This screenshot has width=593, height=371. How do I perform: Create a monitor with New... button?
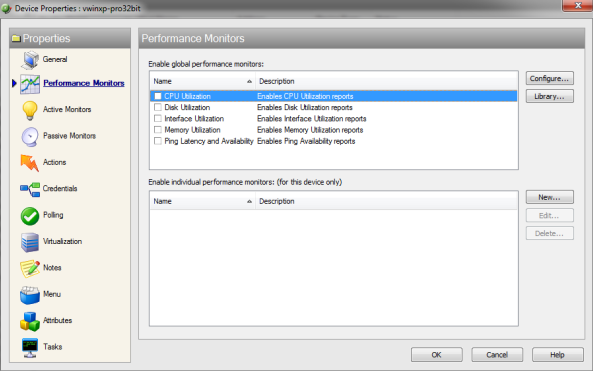point(550,197)
